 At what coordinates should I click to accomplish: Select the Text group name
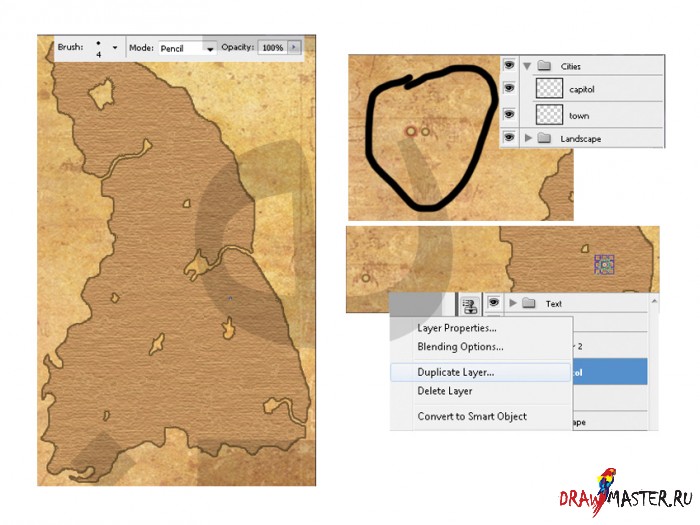[554, 304]
